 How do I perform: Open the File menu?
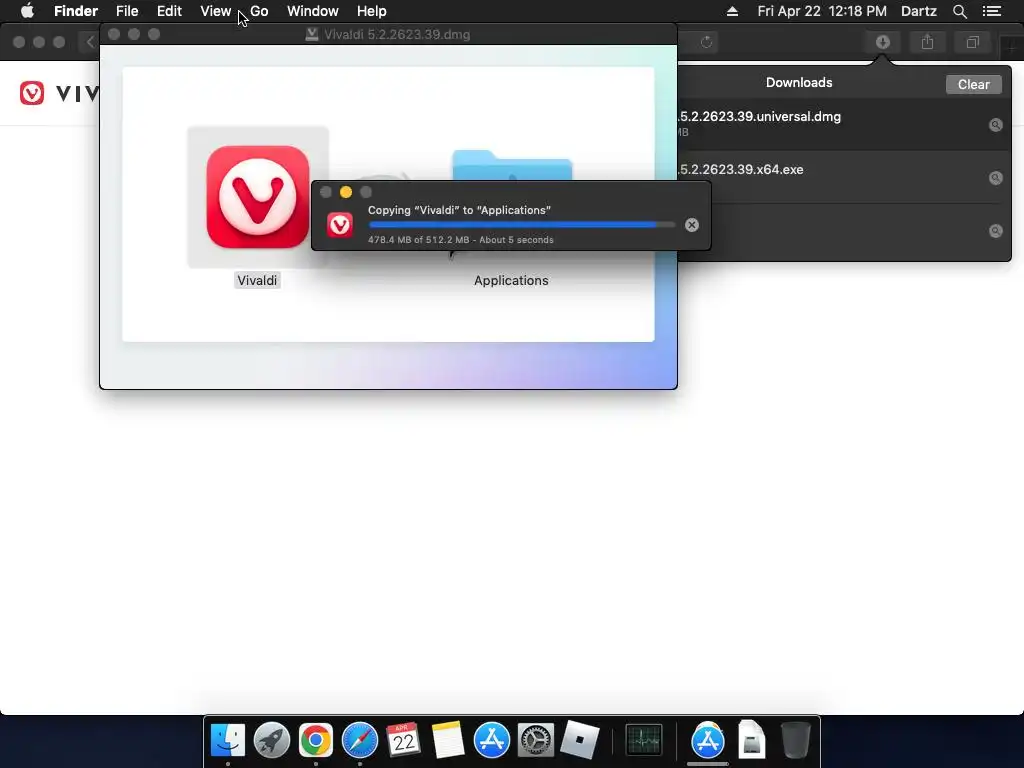[127, 11]
